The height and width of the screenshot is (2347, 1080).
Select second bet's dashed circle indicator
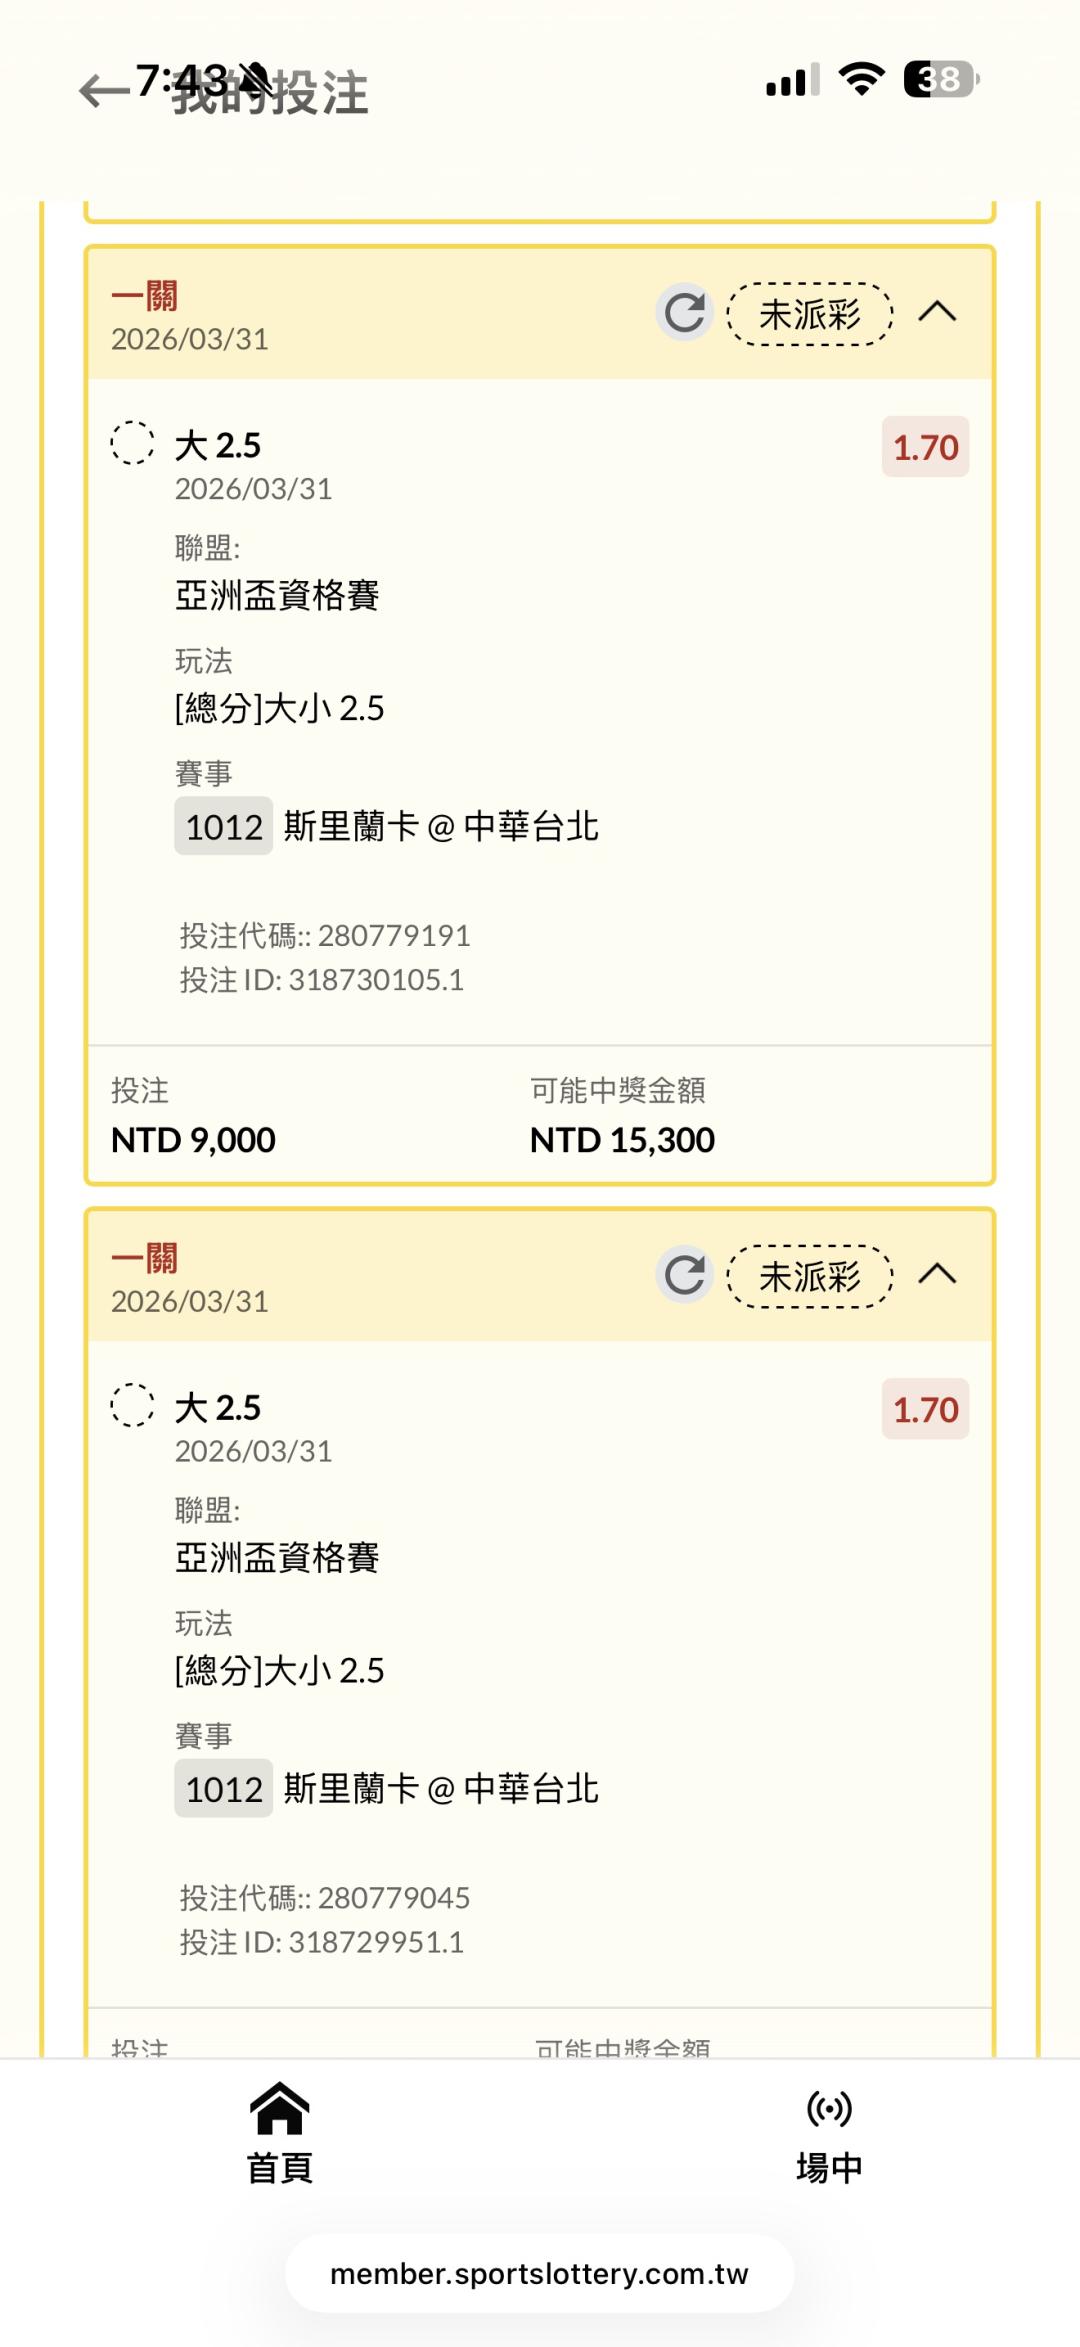coord(132,1405)
